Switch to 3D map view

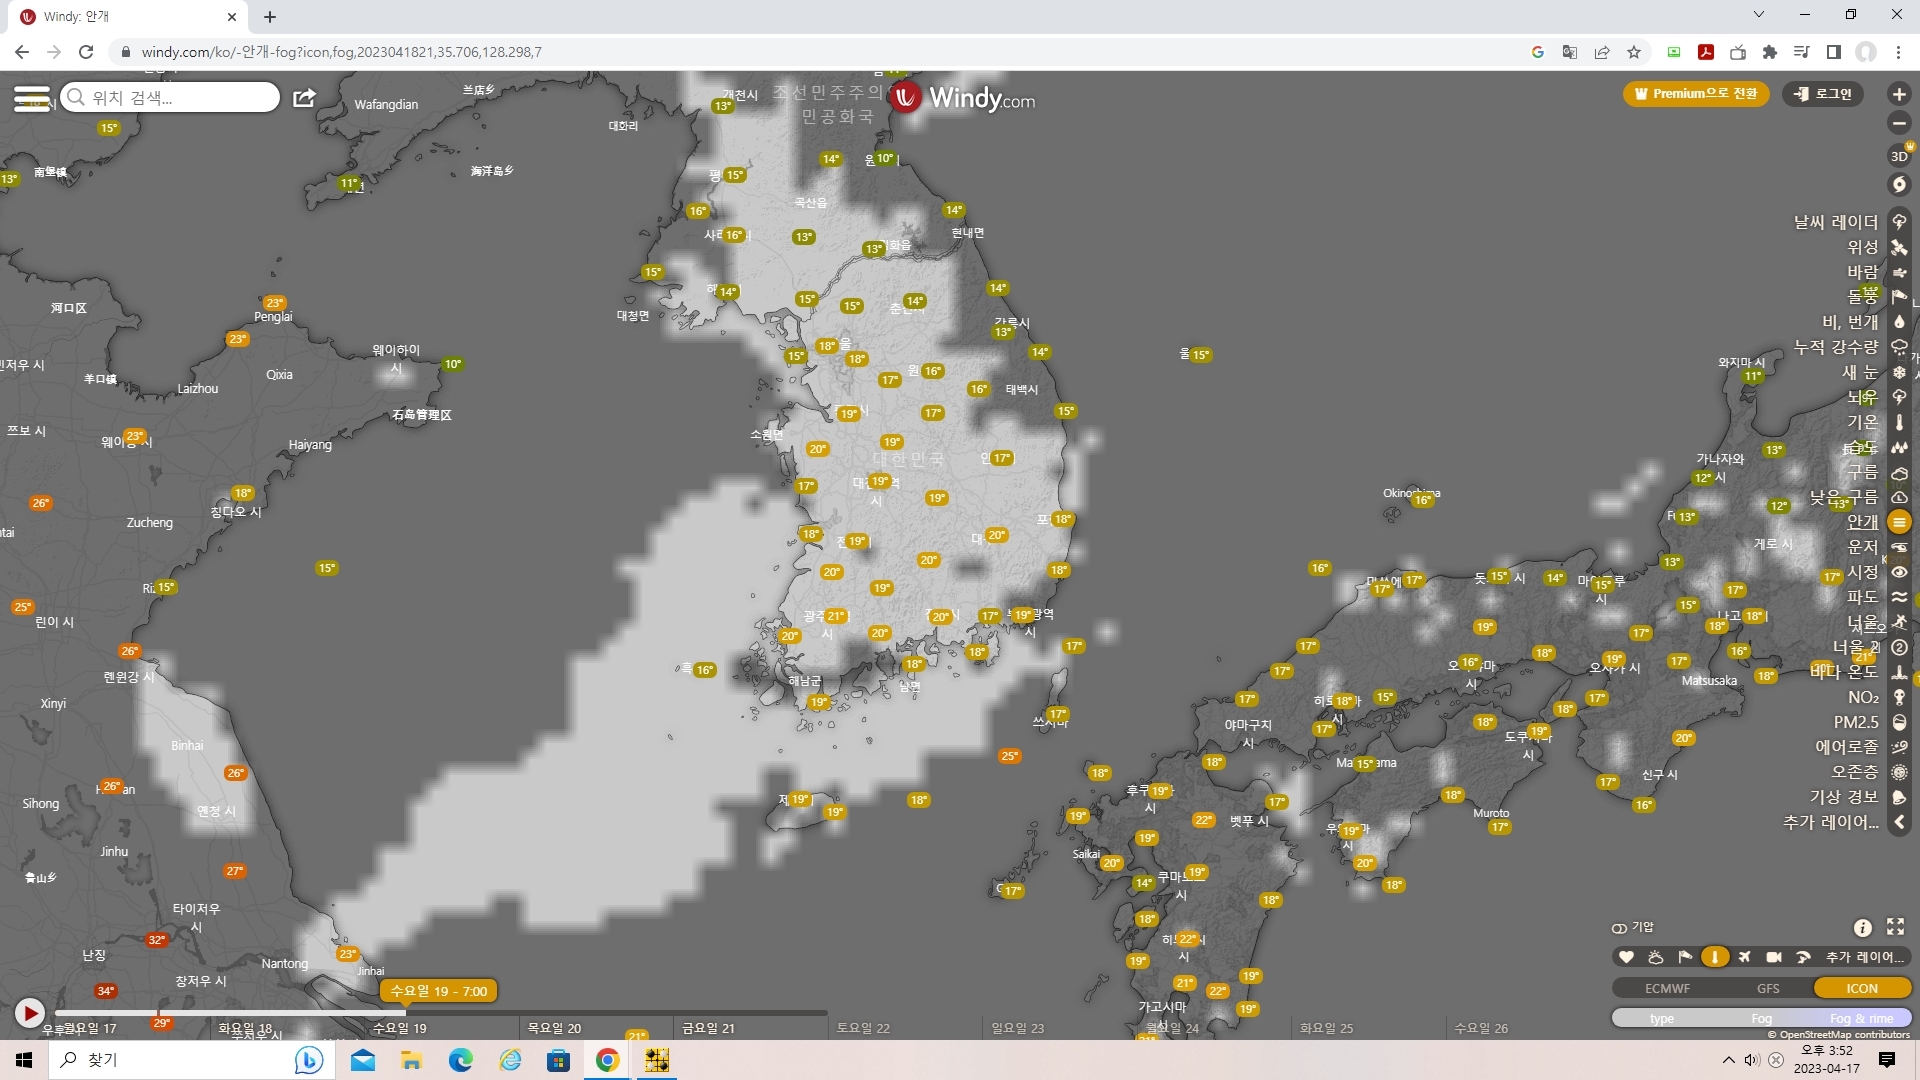point(1899,156)
